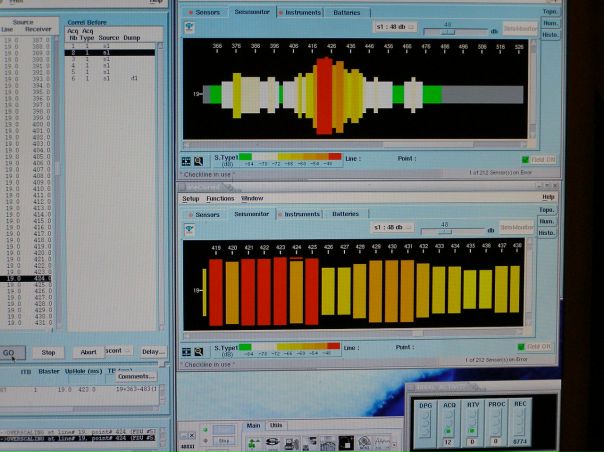This screenshot has height=452, width=604.
Task: Toggle Field ON checkbox in upper window
Action: click(x=525, y=159)
